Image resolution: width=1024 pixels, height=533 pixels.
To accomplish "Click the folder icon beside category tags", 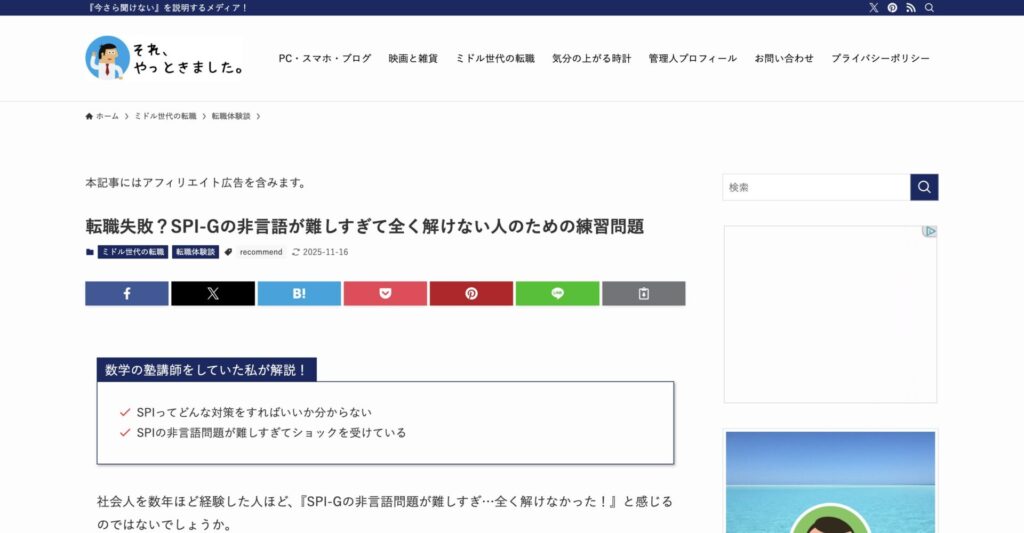I will pos(89,252).
